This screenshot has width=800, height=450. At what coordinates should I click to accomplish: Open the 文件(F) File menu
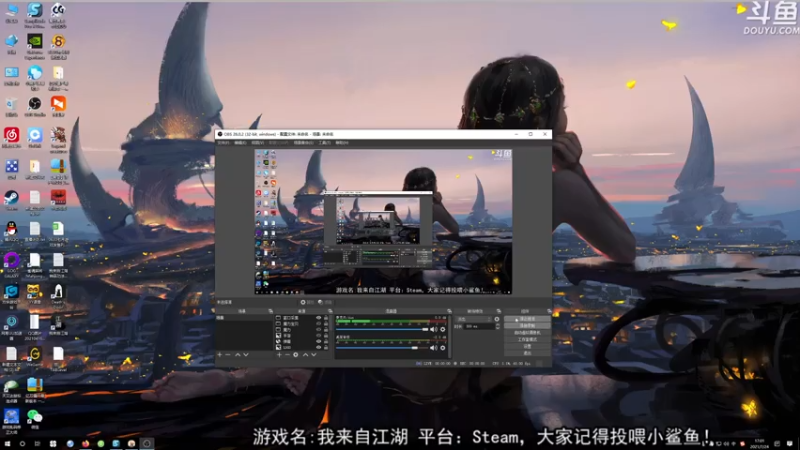click(223, 143)
